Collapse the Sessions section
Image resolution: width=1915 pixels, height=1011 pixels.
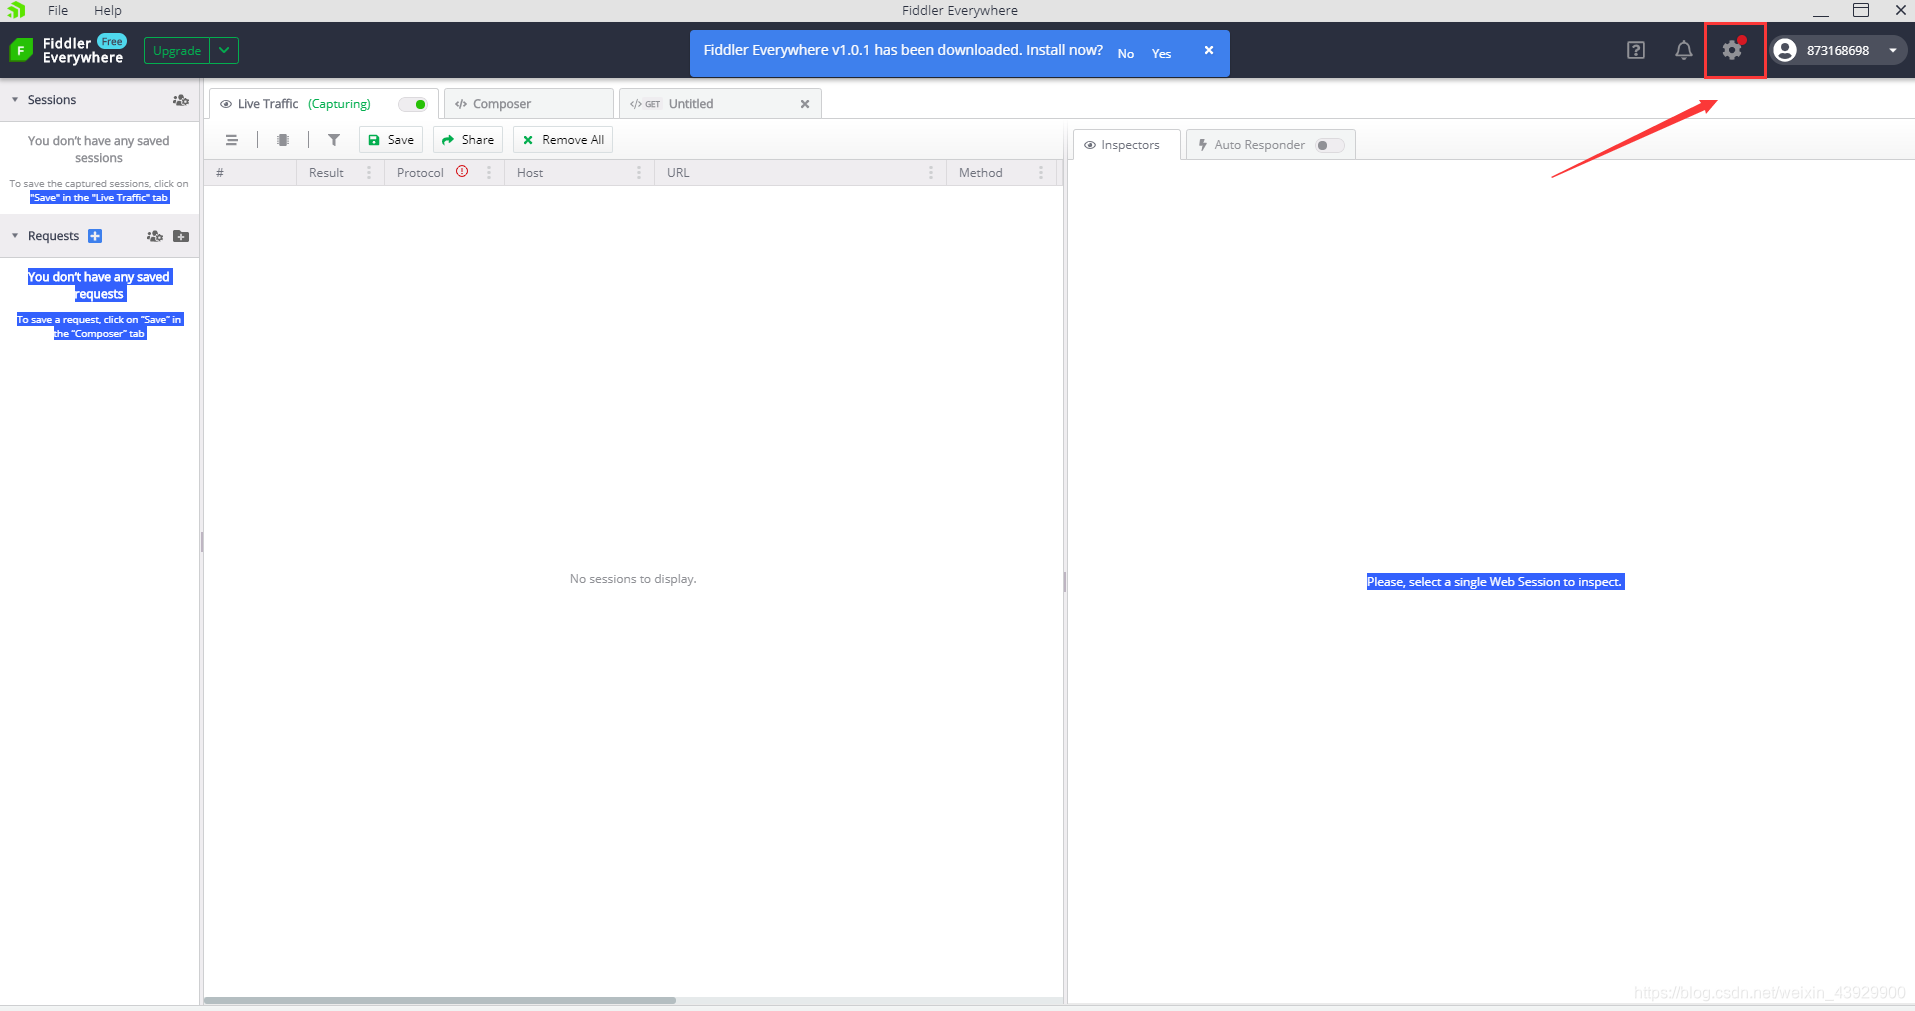click(15, 100)
